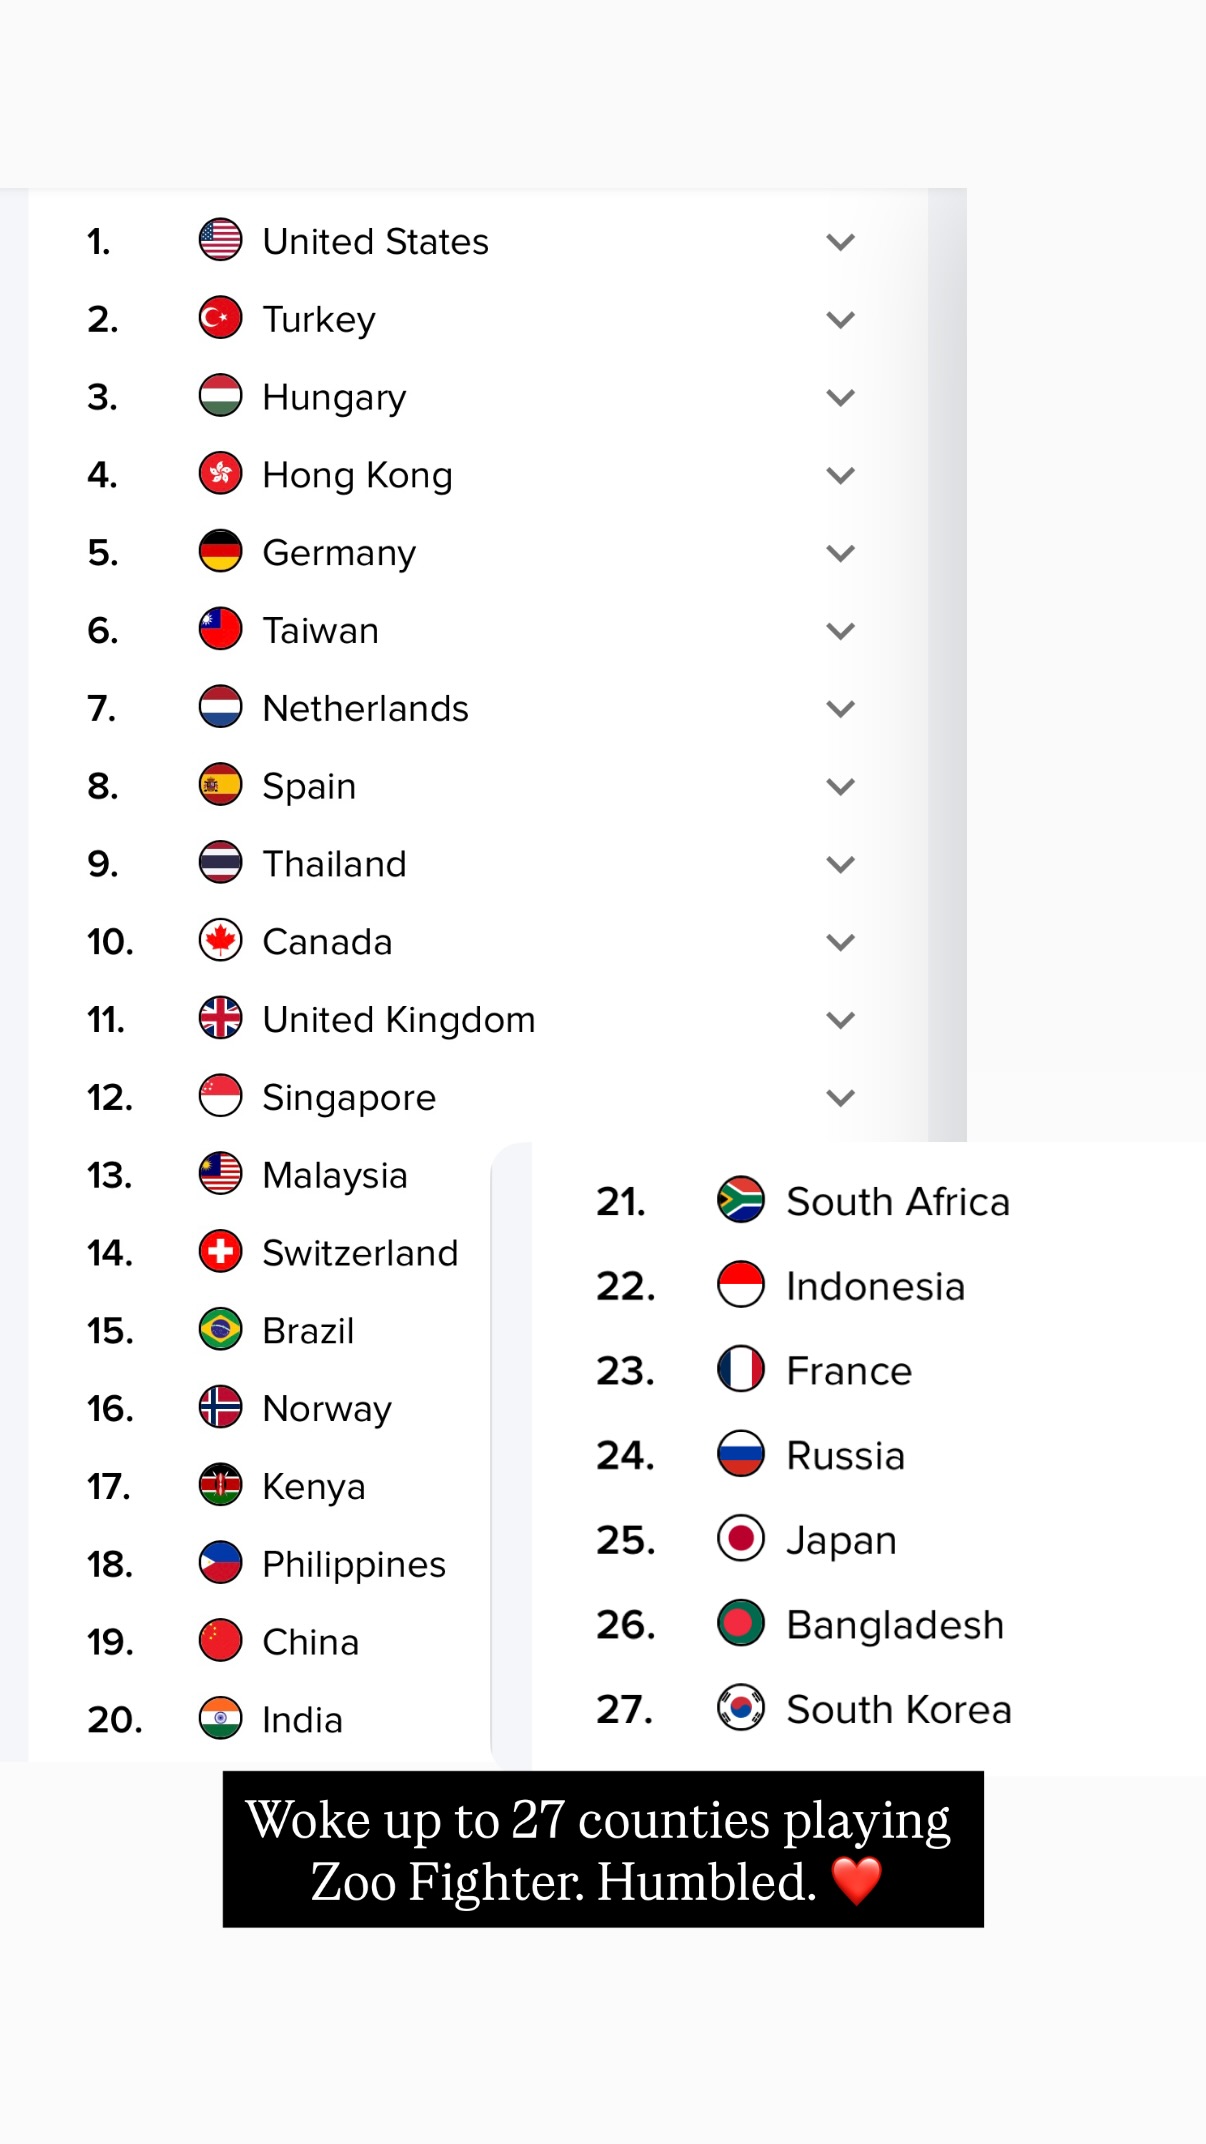Click the Taiwan country name
The image size is (1206, 2144).
(x=320, y=631)
